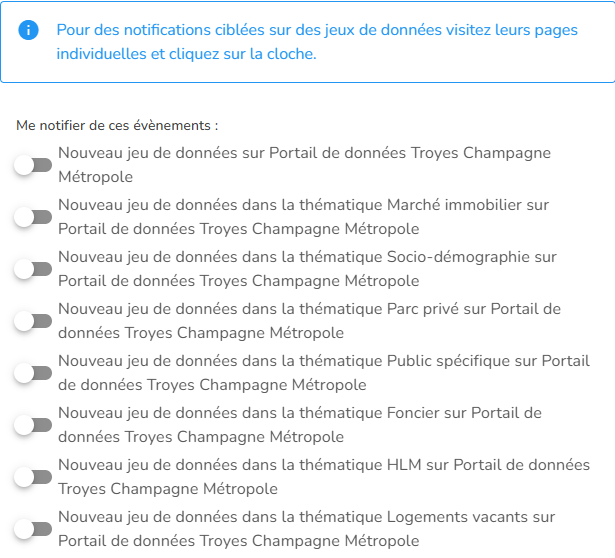
Task: Click 'Pour des notifications ciblées' info line
Action: point(317,30)
